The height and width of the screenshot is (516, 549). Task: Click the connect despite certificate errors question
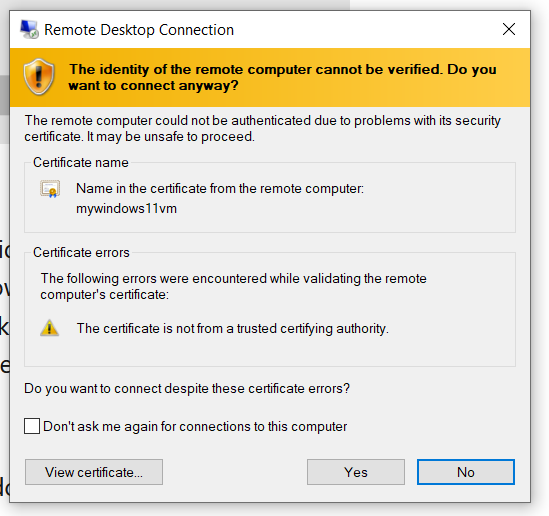[187, 389]
